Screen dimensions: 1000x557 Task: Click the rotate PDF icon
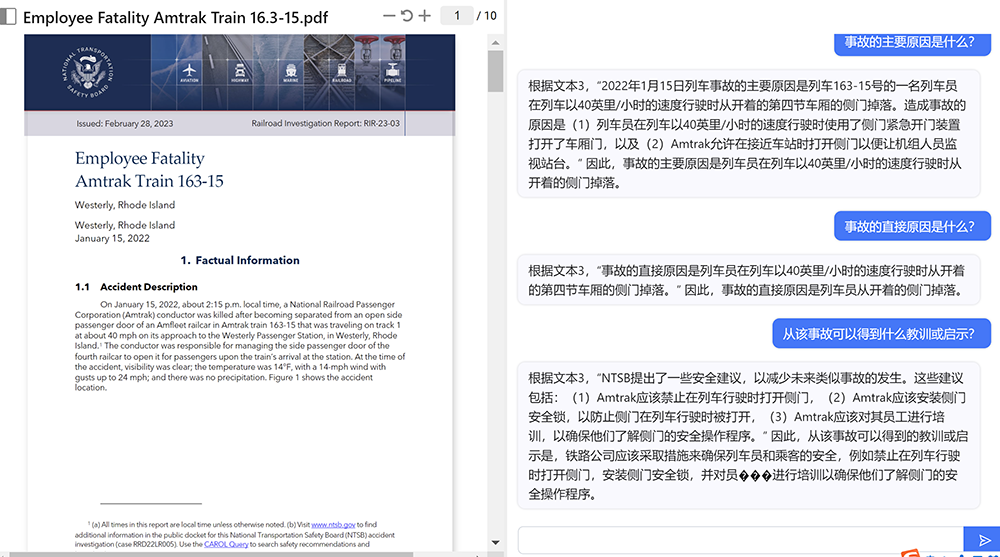[x=406, y=16]
